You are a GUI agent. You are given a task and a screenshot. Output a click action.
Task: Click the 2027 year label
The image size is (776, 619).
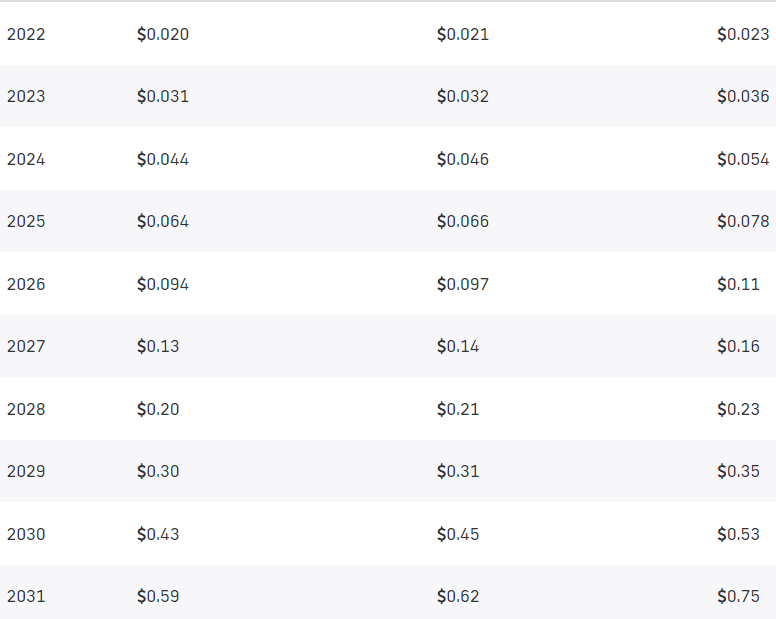(x=26, y=346)
